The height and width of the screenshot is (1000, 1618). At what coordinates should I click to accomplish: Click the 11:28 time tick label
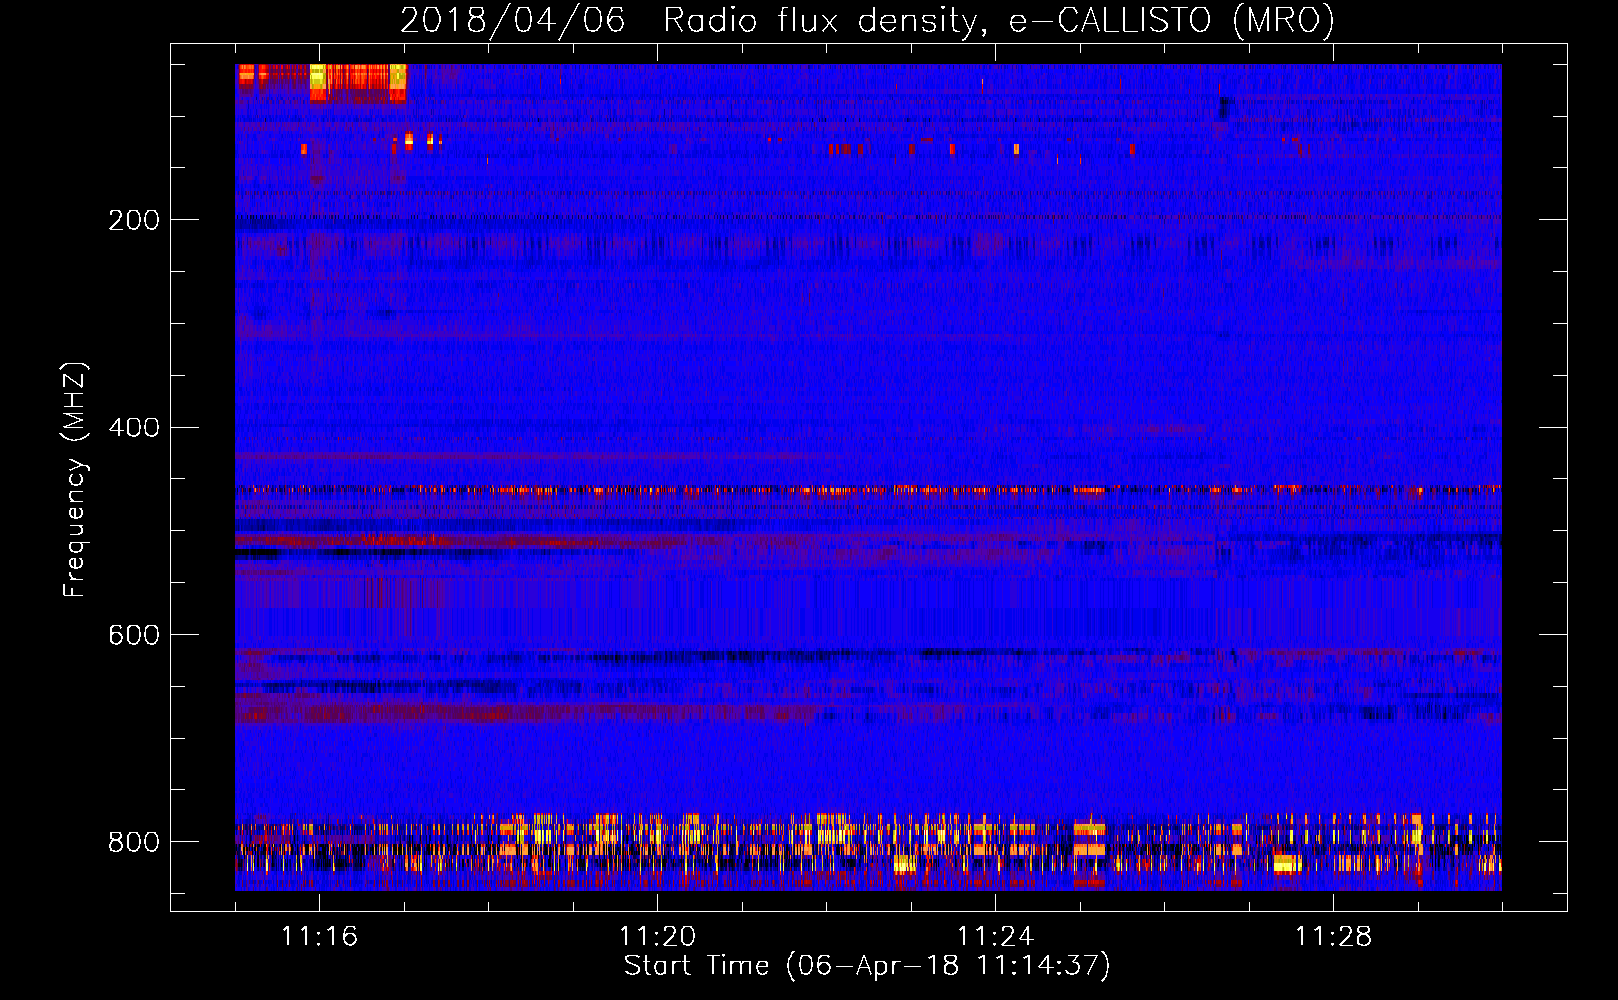(1333, 936)
